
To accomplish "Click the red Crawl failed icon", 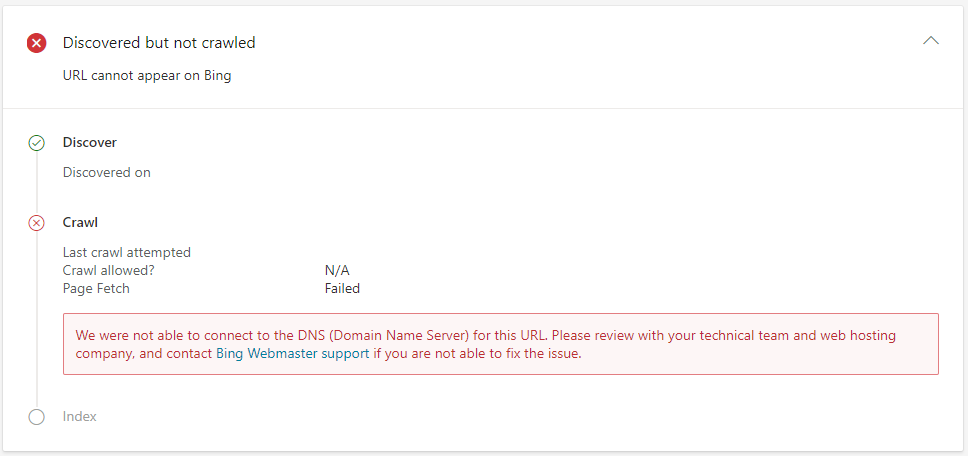I will point(36,223).
